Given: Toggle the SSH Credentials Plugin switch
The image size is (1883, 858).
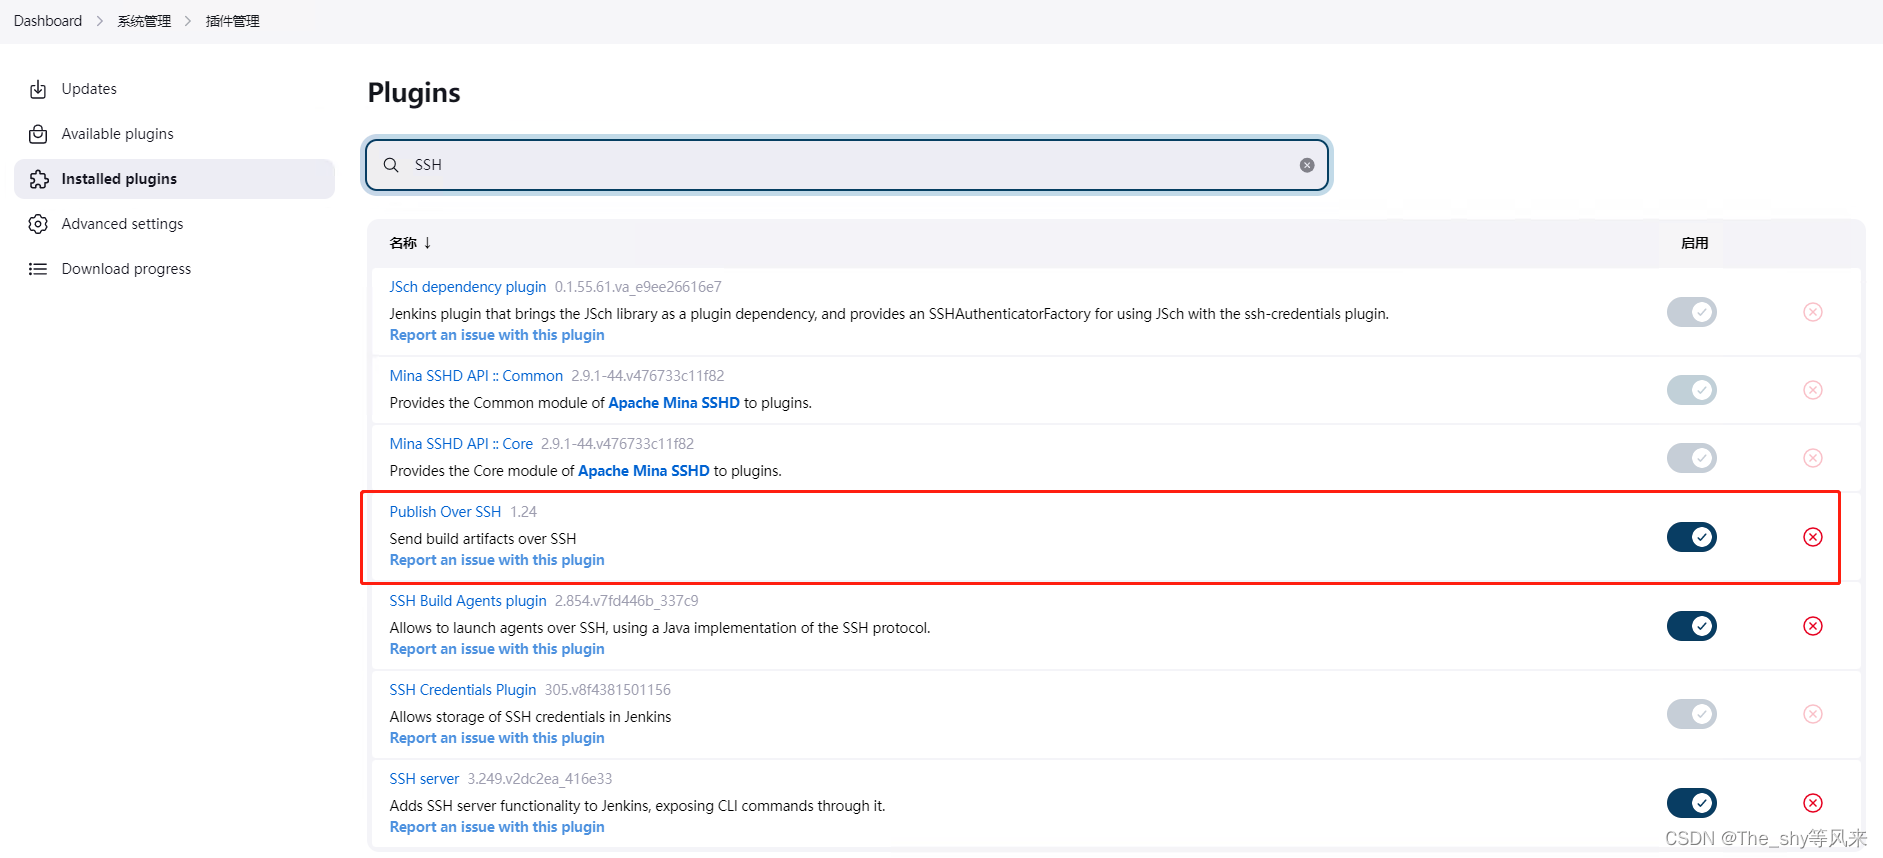Looking at the screenshot, I should pyautogui.click(x=1692, y=714).
